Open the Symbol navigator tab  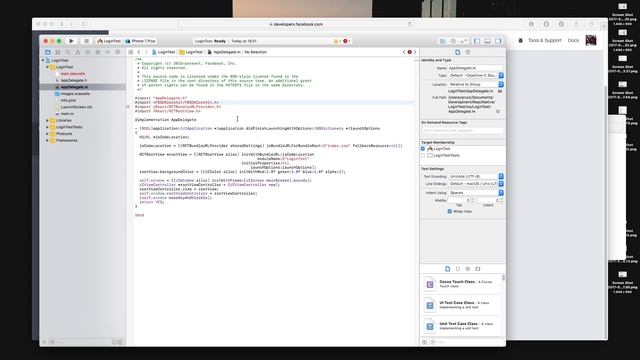pos(58,52)
